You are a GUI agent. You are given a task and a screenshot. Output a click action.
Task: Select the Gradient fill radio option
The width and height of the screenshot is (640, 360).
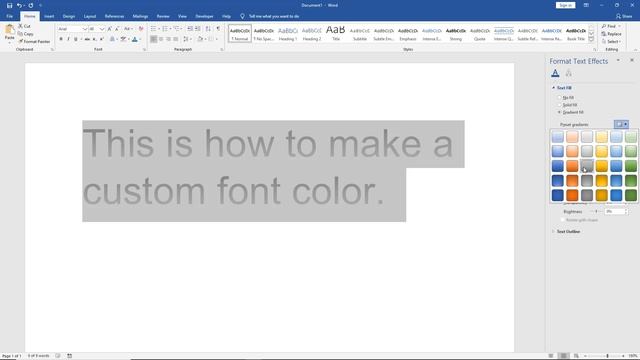pyautogui.click(x=560, y=112)
